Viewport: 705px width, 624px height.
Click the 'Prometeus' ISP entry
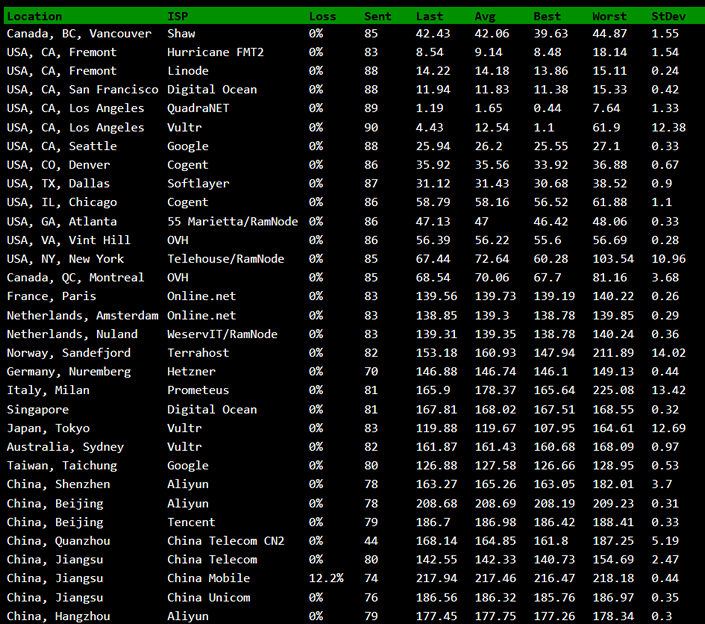pos(198,390)
